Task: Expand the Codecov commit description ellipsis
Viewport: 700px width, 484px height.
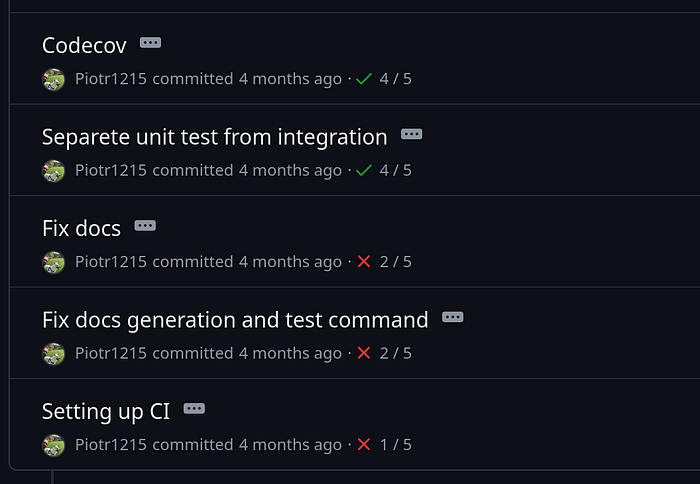Action: (150, 43)
